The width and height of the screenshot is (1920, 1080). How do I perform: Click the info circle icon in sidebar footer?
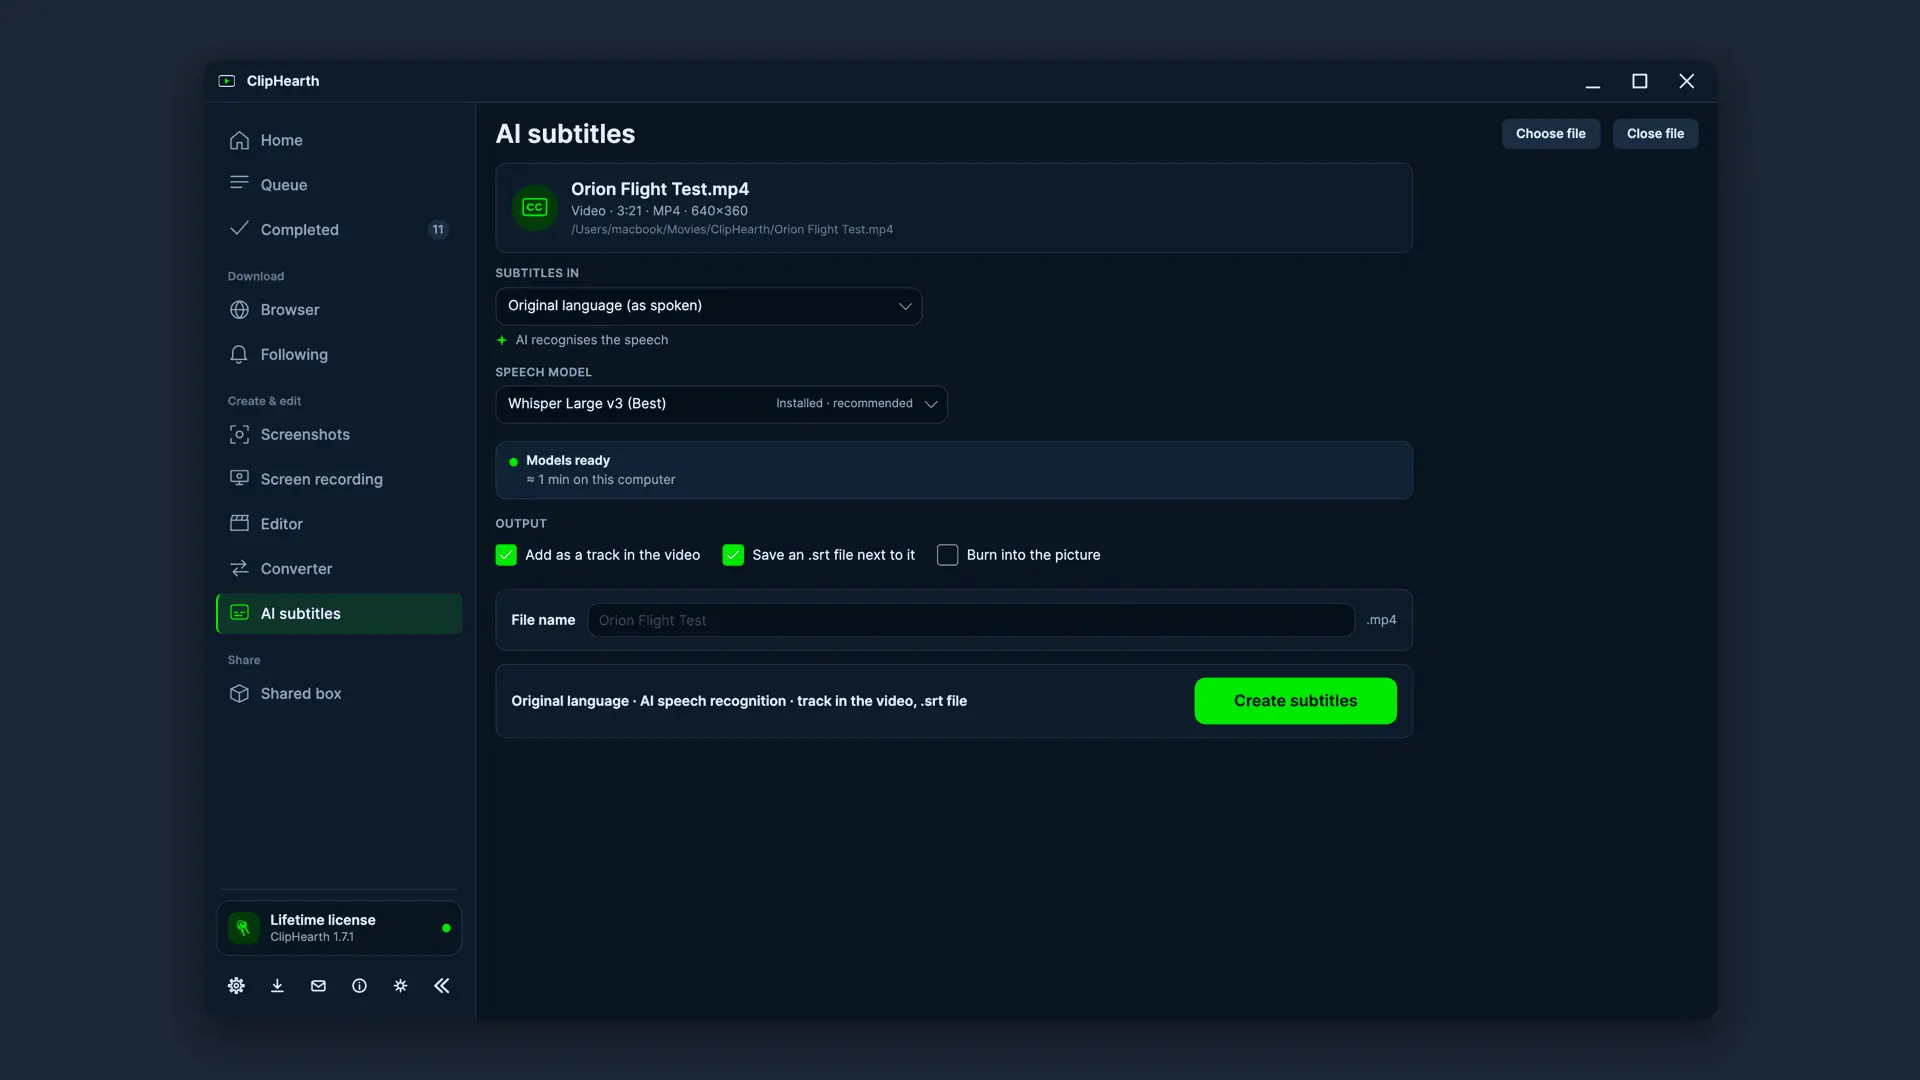[x=359, y=986]
